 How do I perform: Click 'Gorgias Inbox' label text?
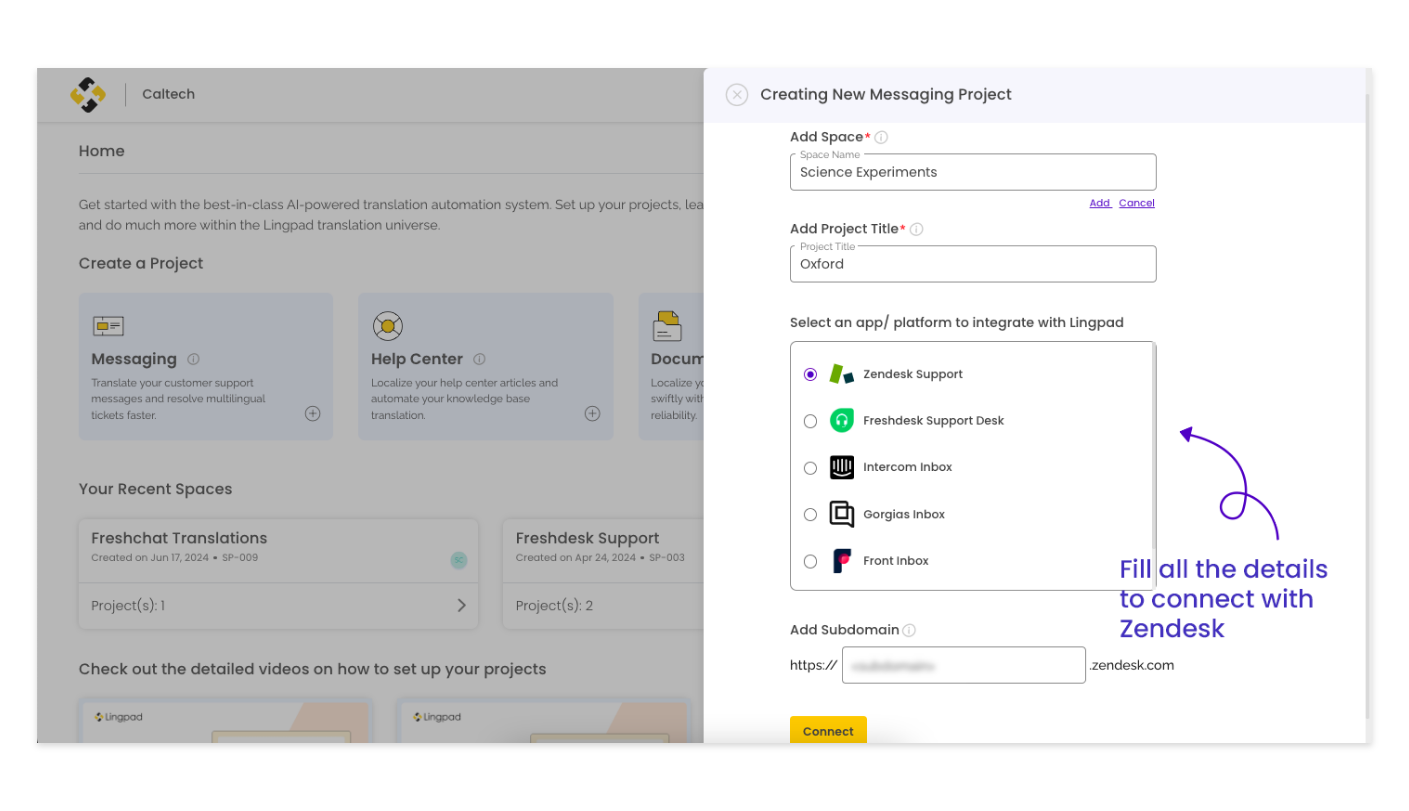pos(904,514)
